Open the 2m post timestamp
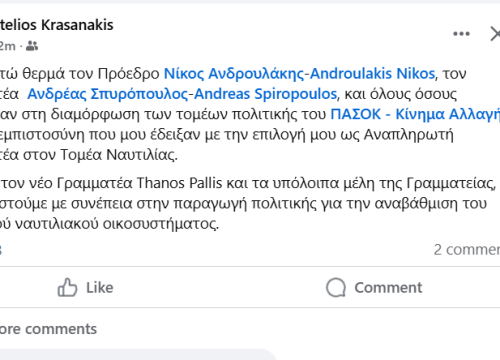 (x=7, y=46)
